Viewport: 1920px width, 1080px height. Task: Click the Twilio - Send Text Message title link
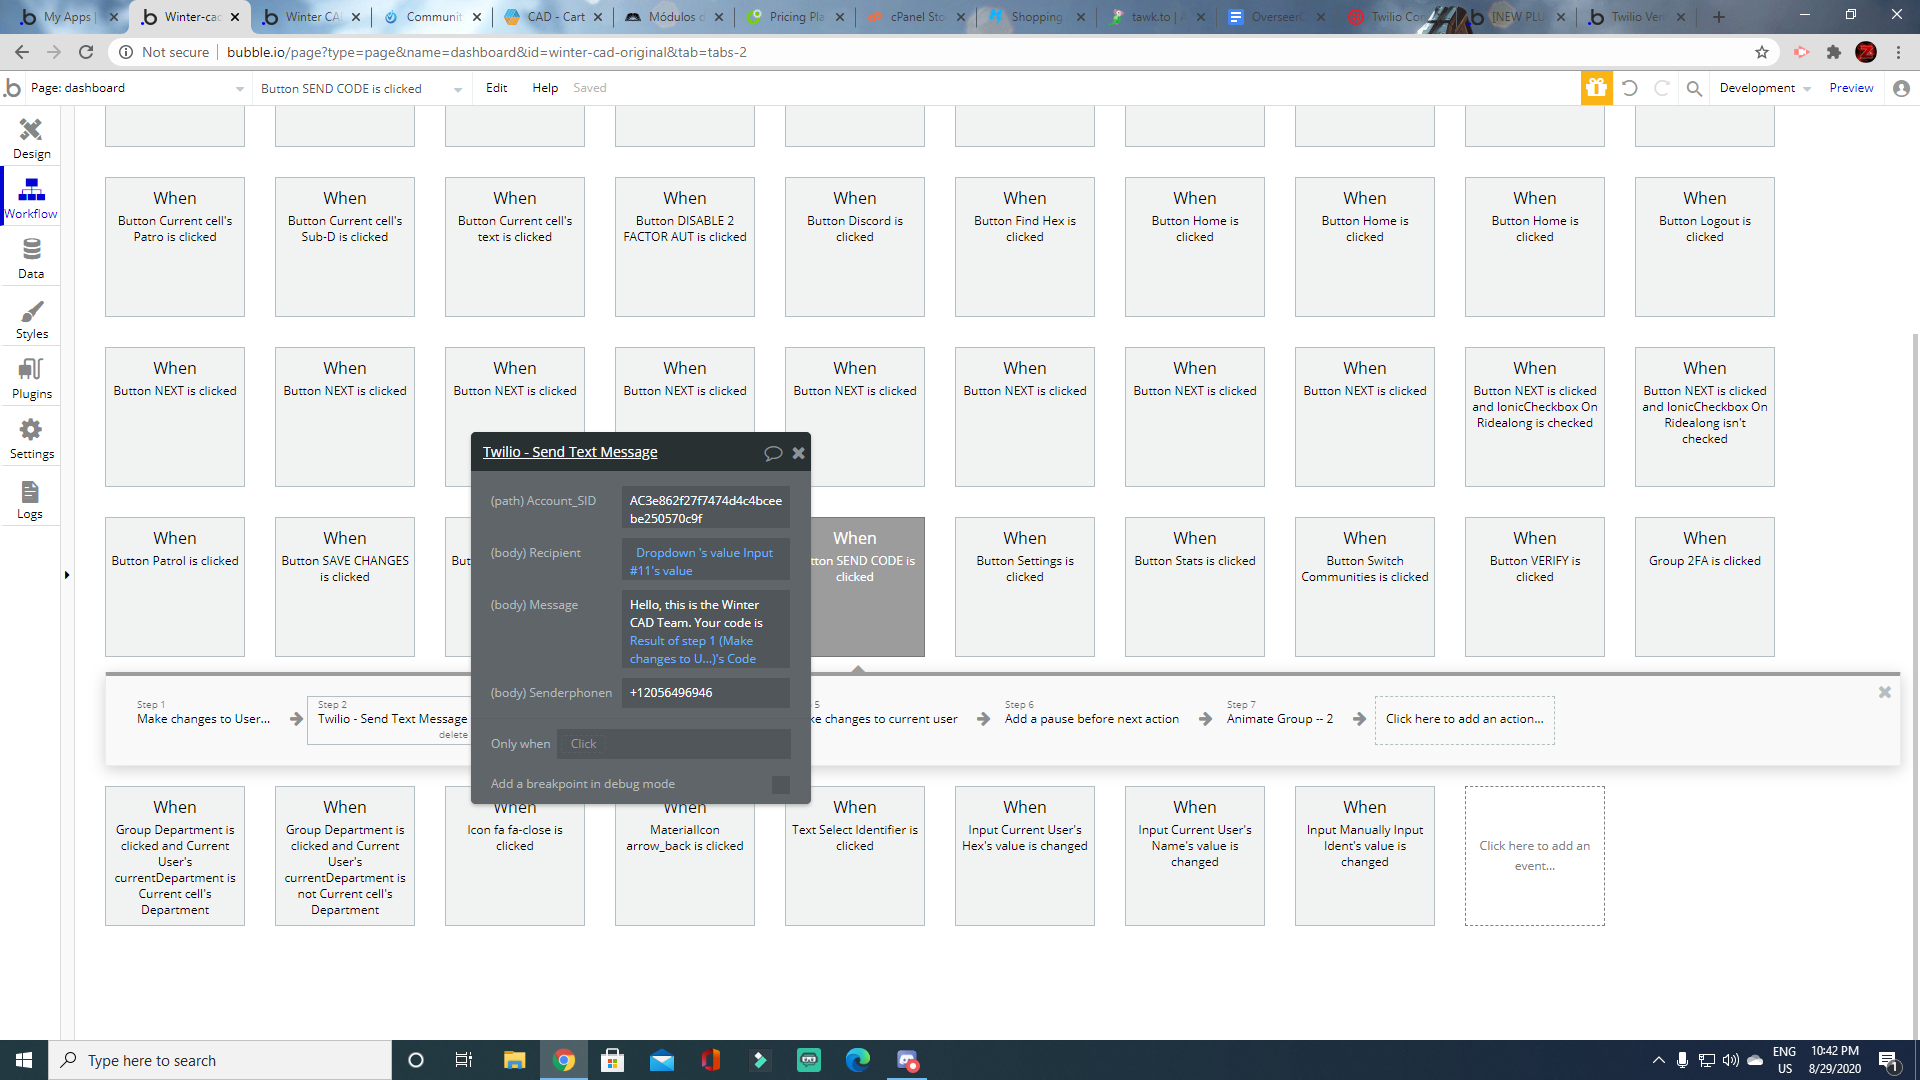click(570, 452)
